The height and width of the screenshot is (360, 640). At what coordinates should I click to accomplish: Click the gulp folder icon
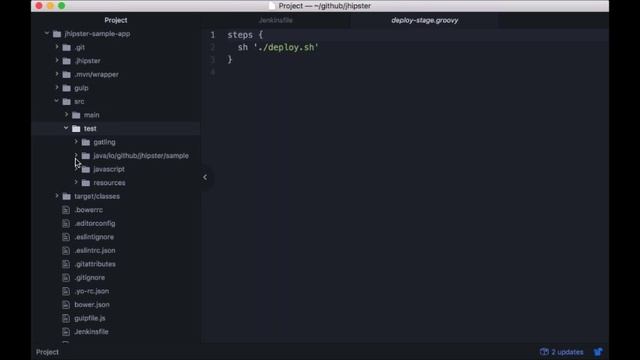click(67, 88)
